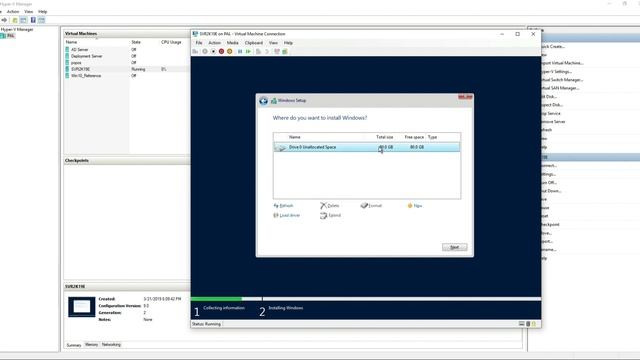Image resolution: width=640 pixels, height=360 pixels.
Task: Click the greyed Start icon in VM toolbar
Action: pos(205,51)
